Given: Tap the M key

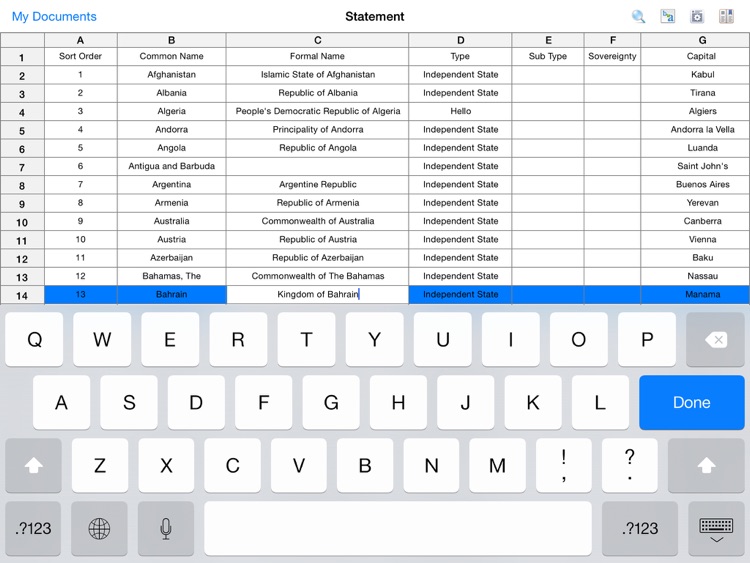Looking at the screenshot, I should pyautogui.click(x=497, y=465).
